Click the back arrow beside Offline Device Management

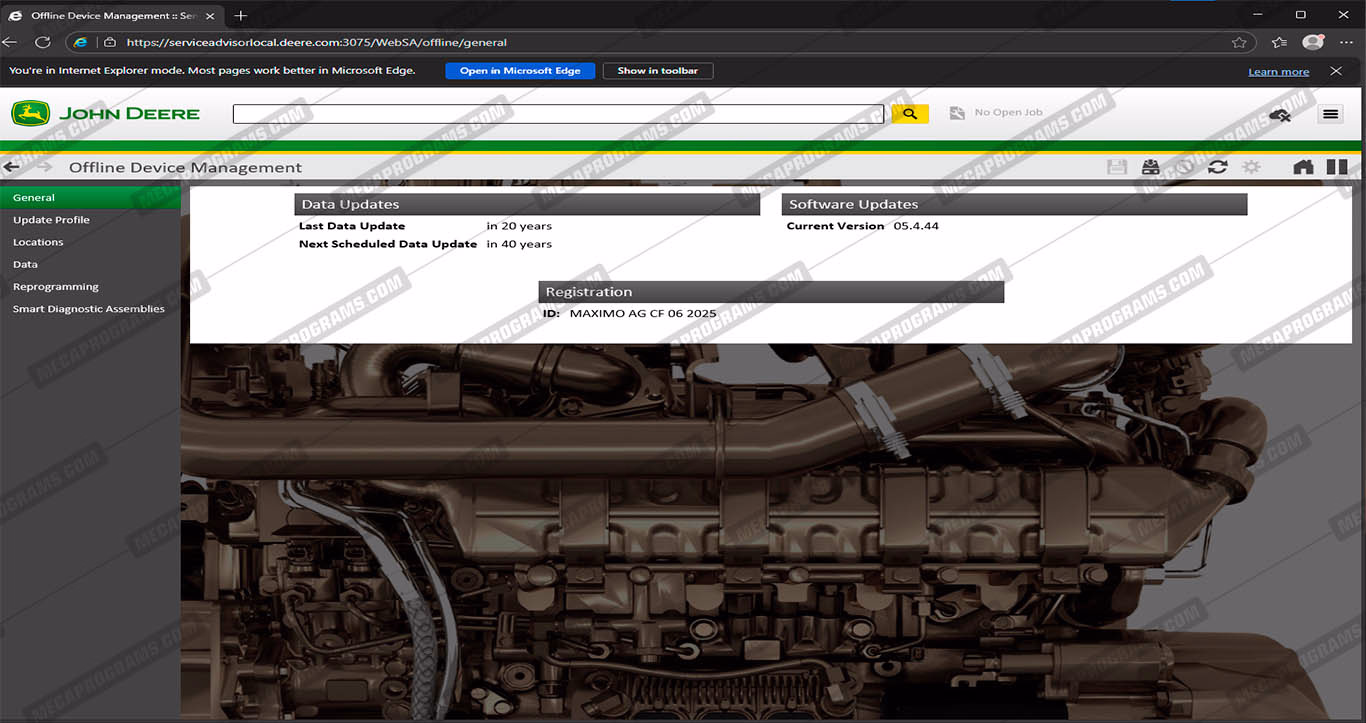click(12, 167)
